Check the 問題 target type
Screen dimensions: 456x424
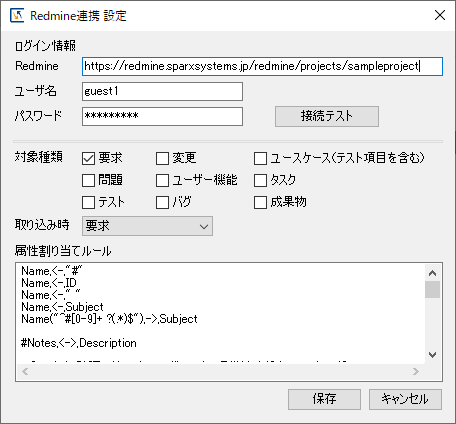click(x=88, y=180)
